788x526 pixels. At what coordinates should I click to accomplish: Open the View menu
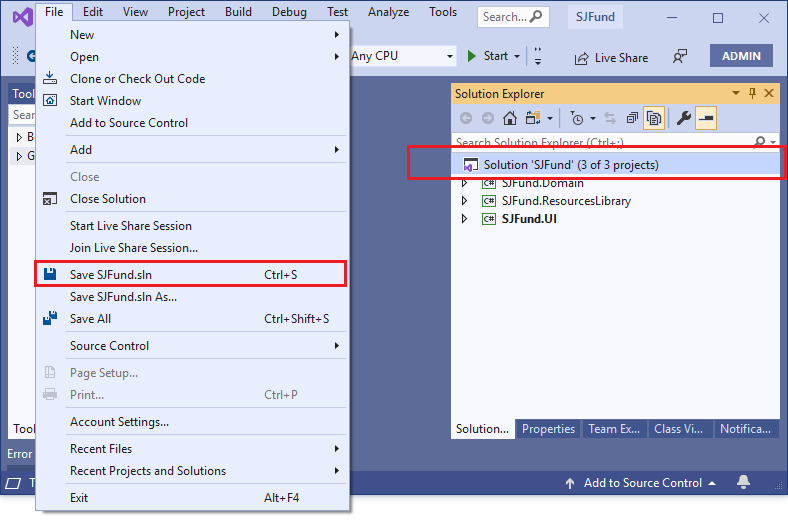135,12
